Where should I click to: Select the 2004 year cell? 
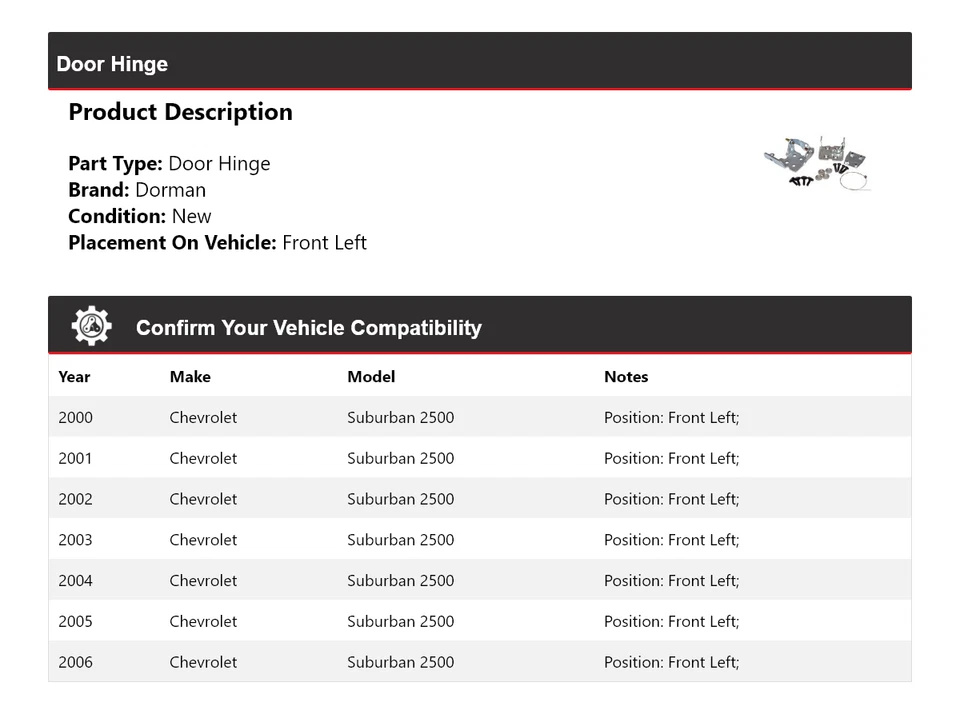(x=75, y=581)
